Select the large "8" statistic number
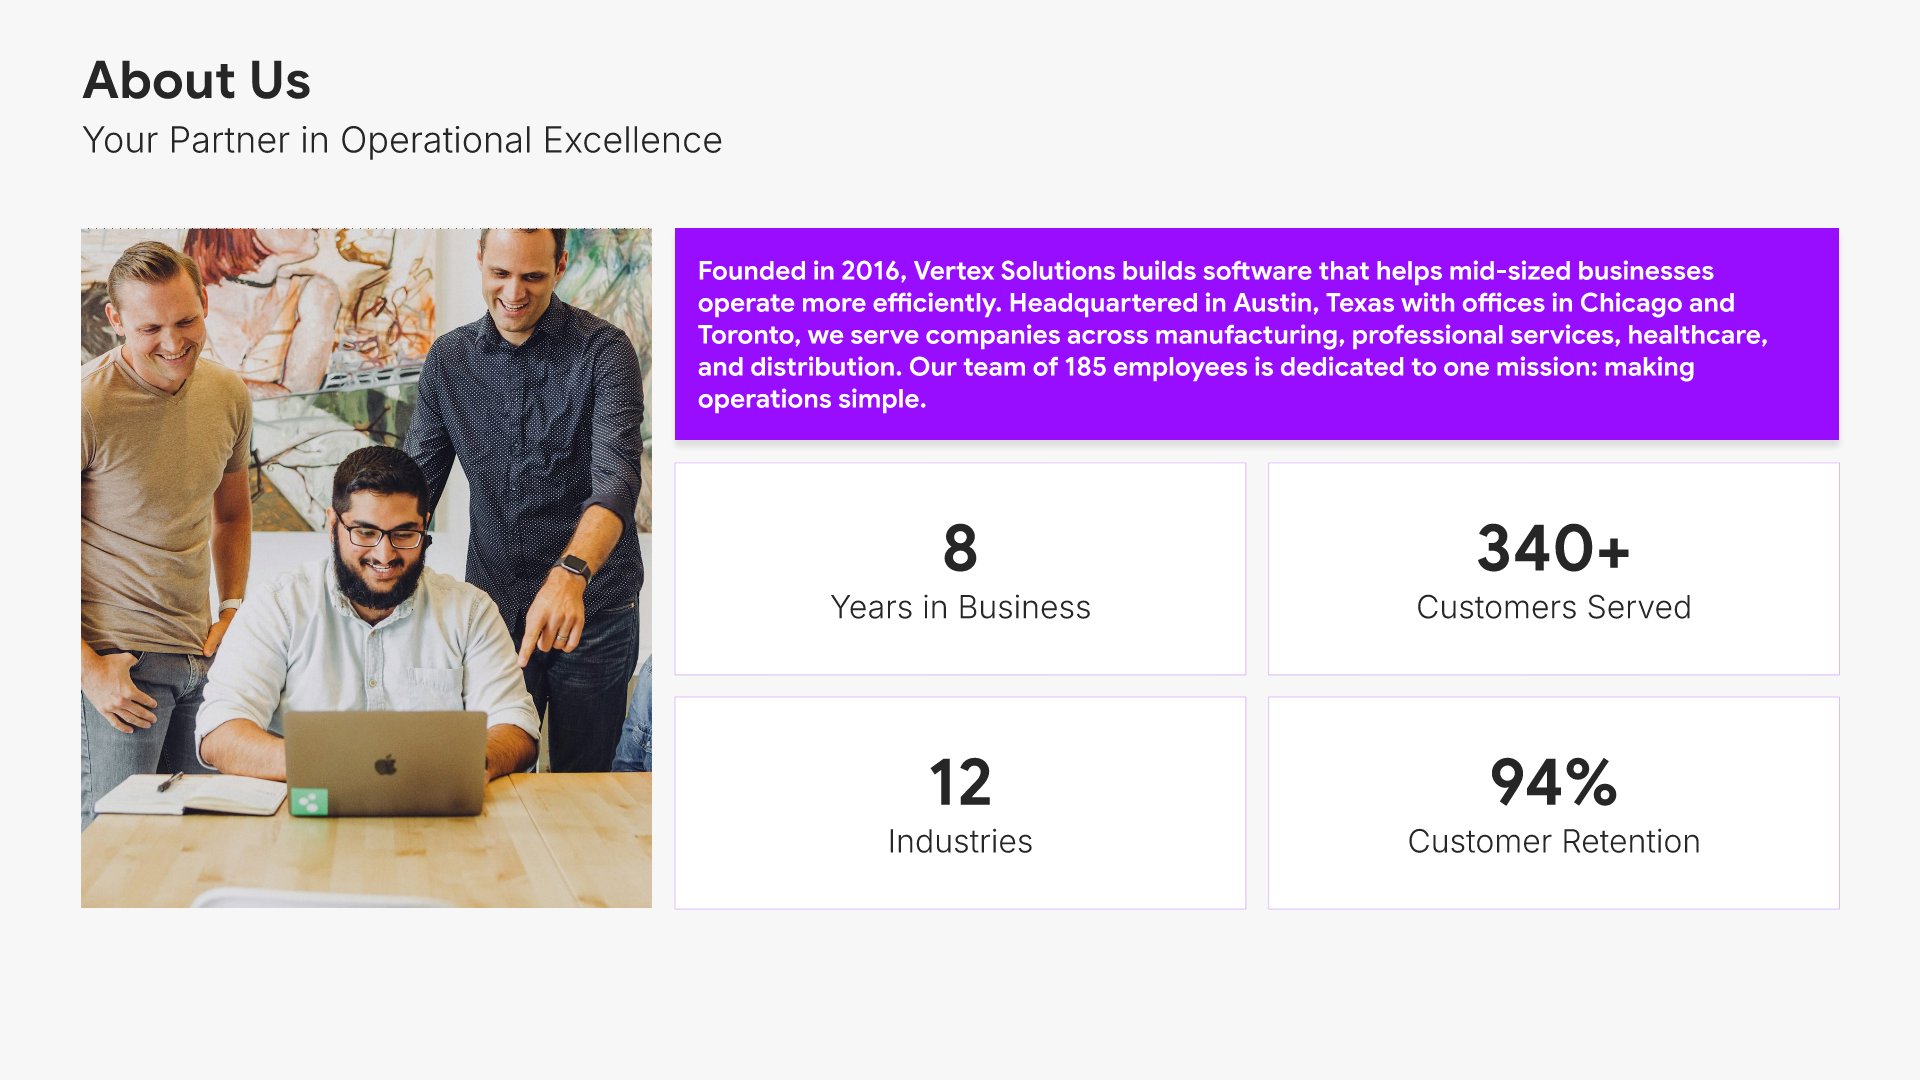 point(960,548)
